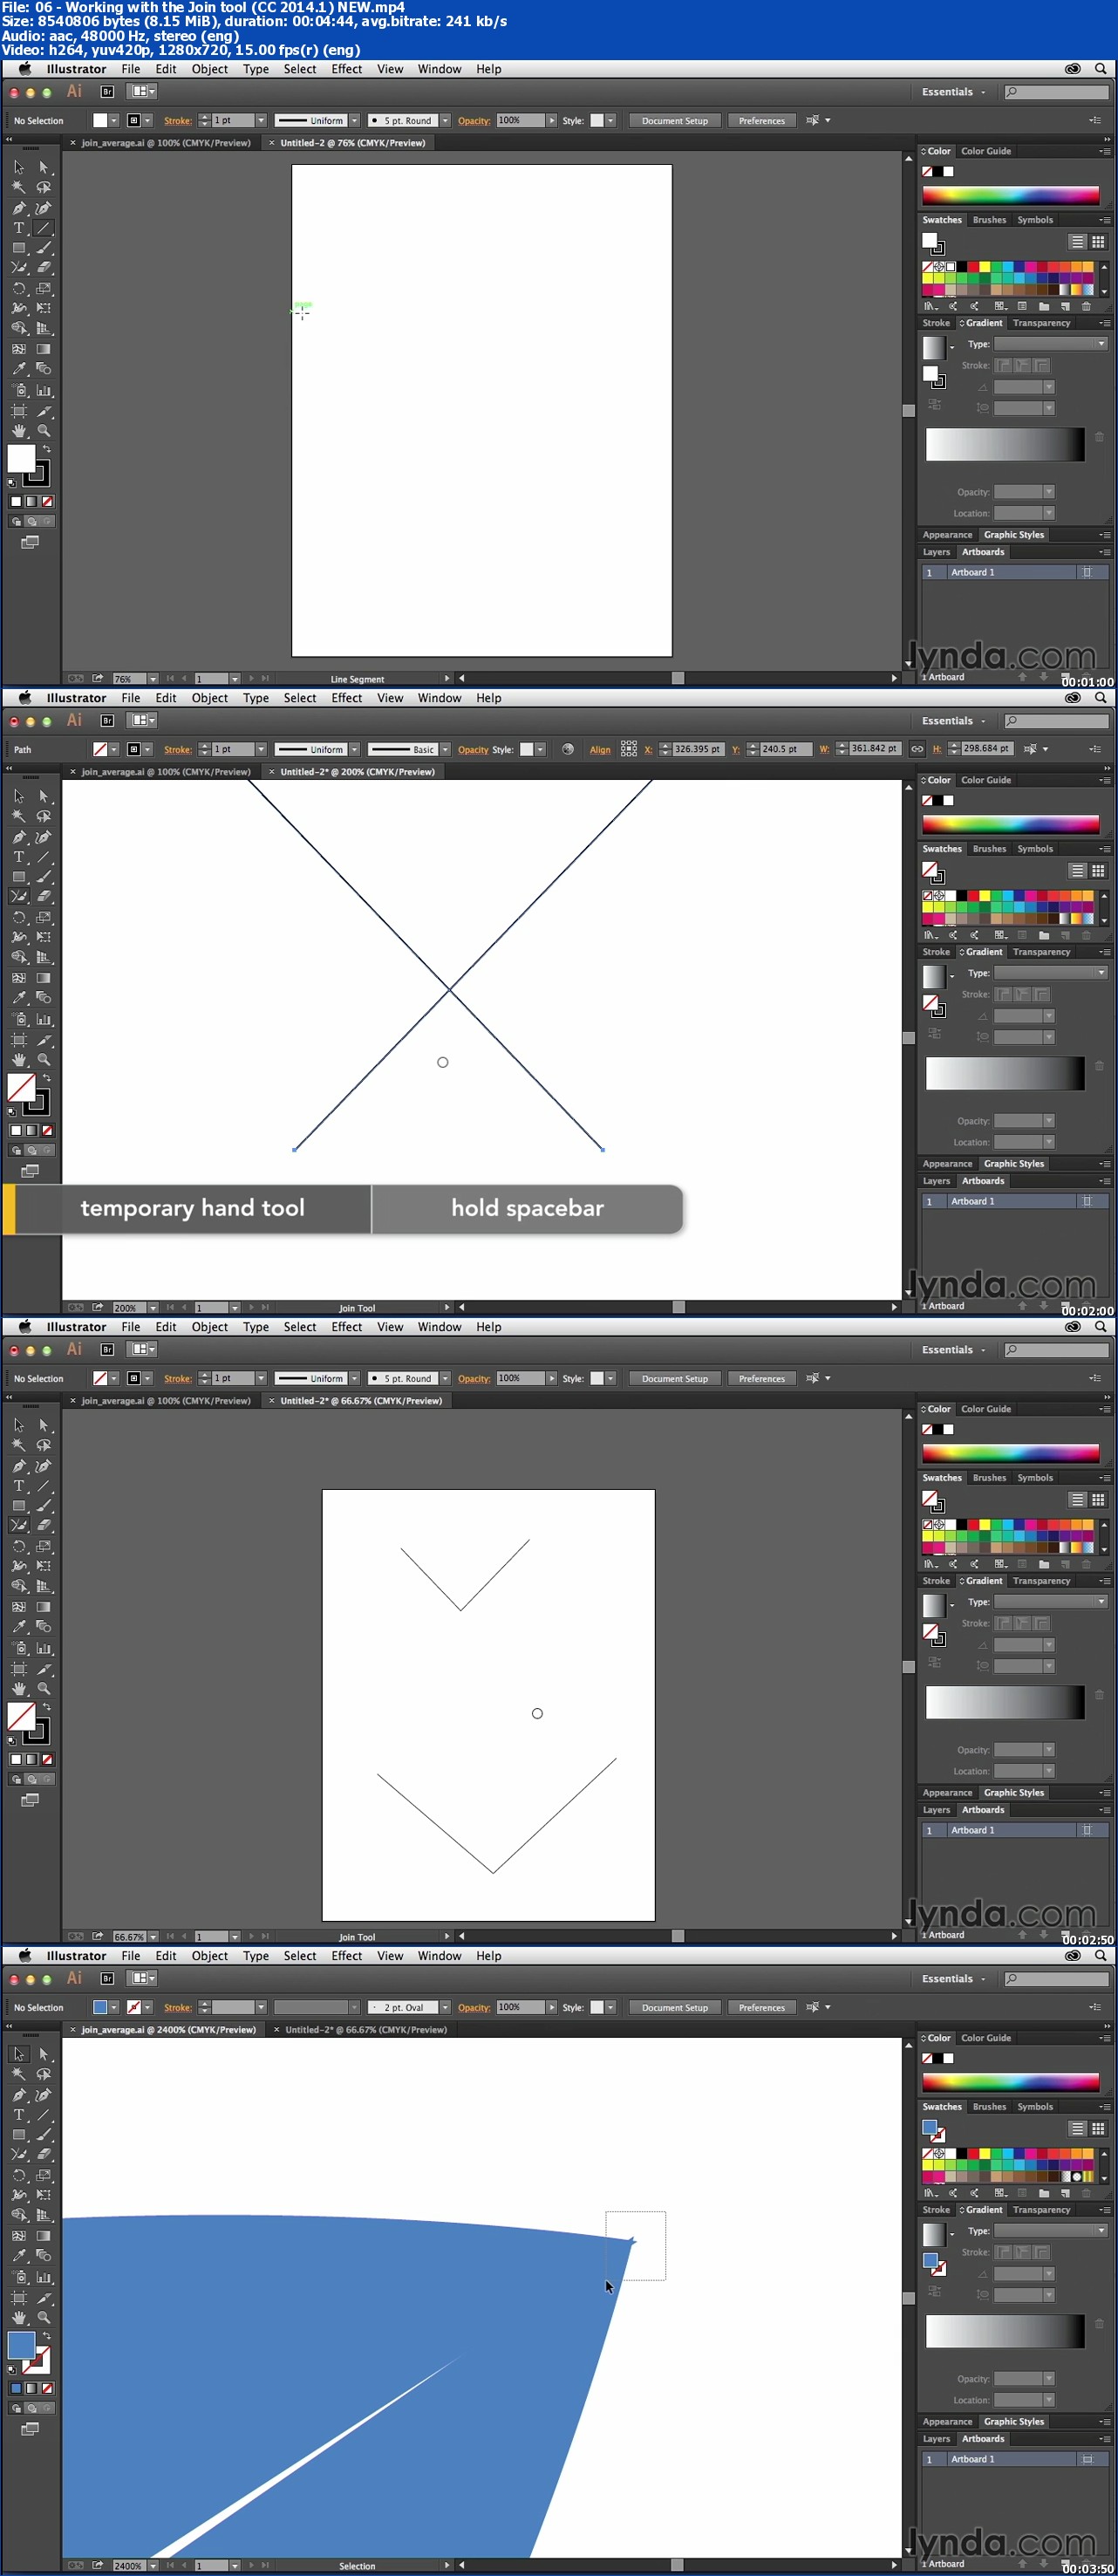Open the Effect menu in the 200% window

pyautogui.click(x=347, y=698)
